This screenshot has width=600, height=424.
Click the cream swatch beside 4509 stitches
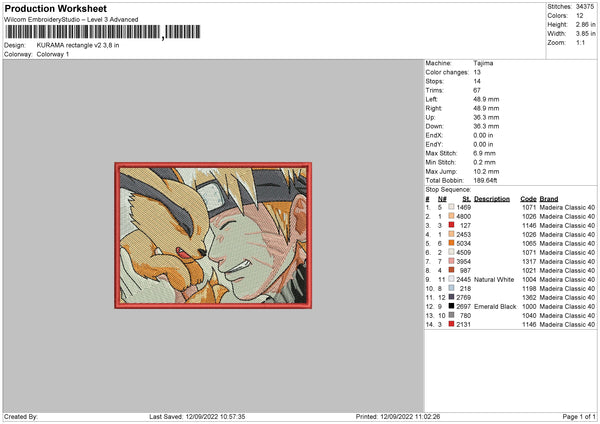point(452,252)
